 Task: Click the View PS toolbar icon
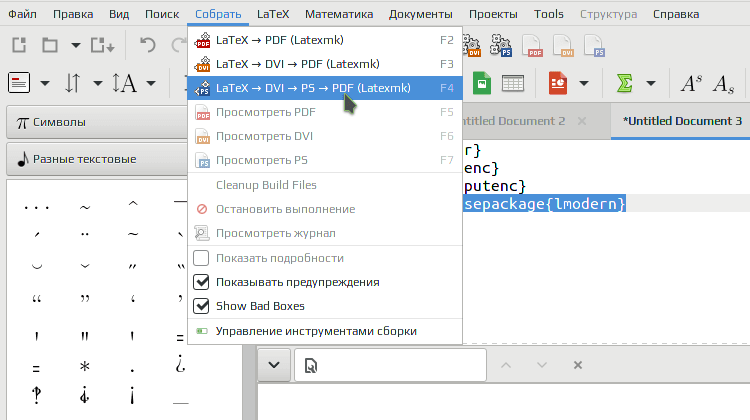(595, 46)
